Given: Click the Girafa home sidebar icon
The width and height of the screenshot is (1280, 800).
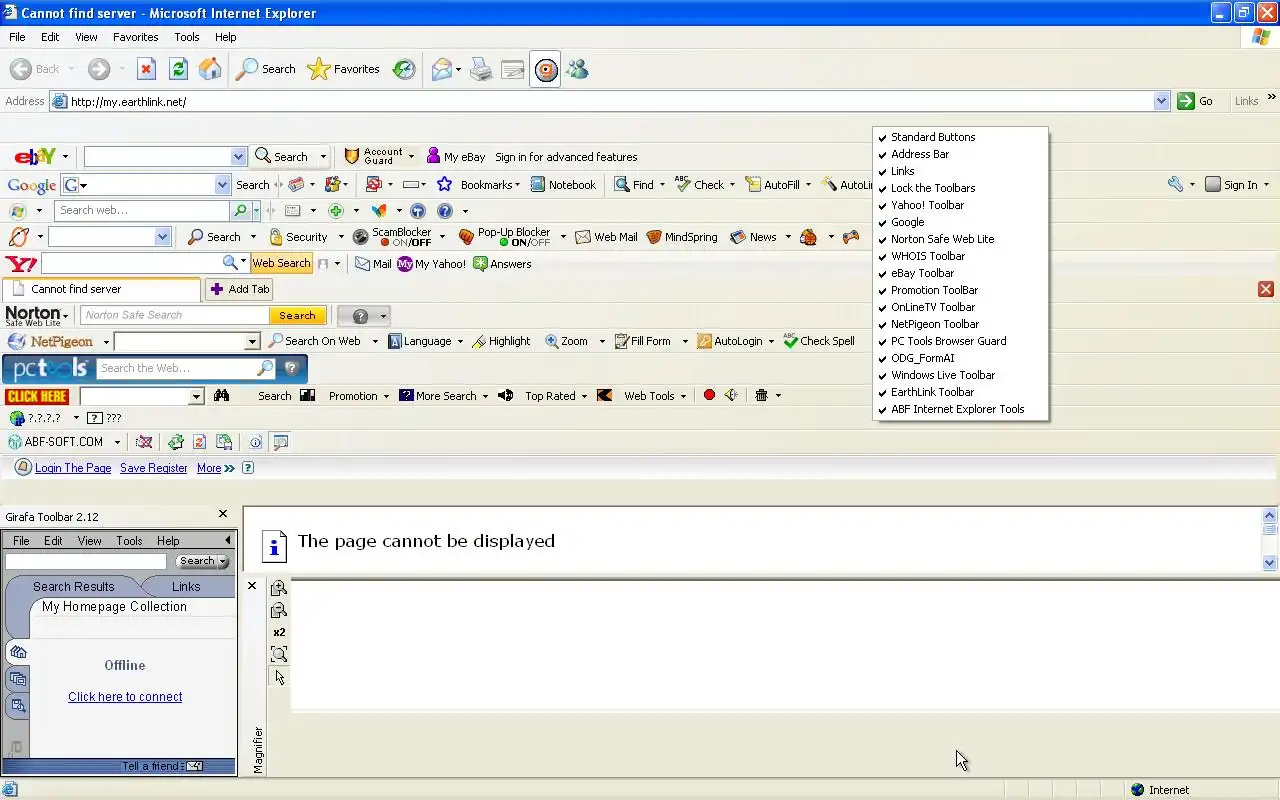Looking at the screenshot, I should pos(18,652).
